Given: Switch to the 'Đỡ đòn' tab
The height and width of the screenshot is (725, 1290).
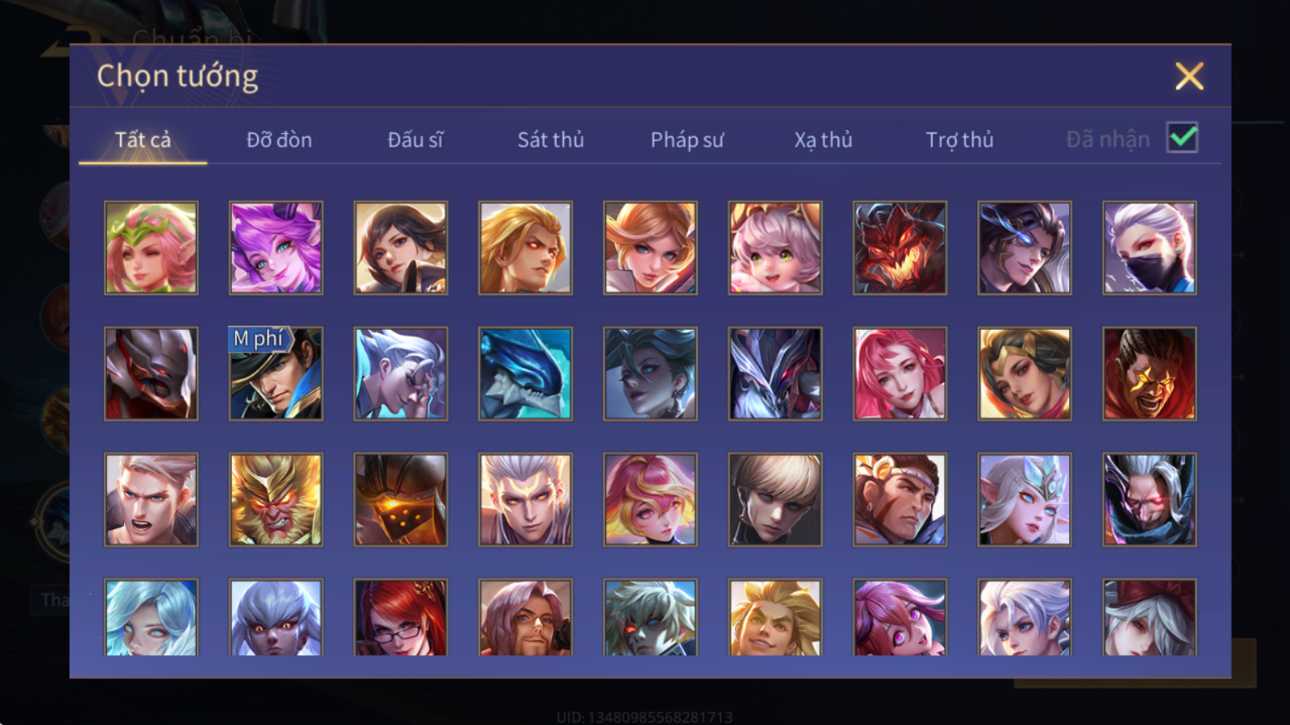Looking at the screenshot, I should [x=279, y=140].
